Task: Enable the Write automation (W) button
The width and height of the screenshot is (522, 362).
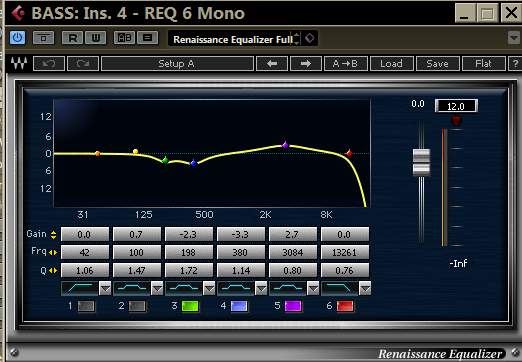Action: coord(96,38)
